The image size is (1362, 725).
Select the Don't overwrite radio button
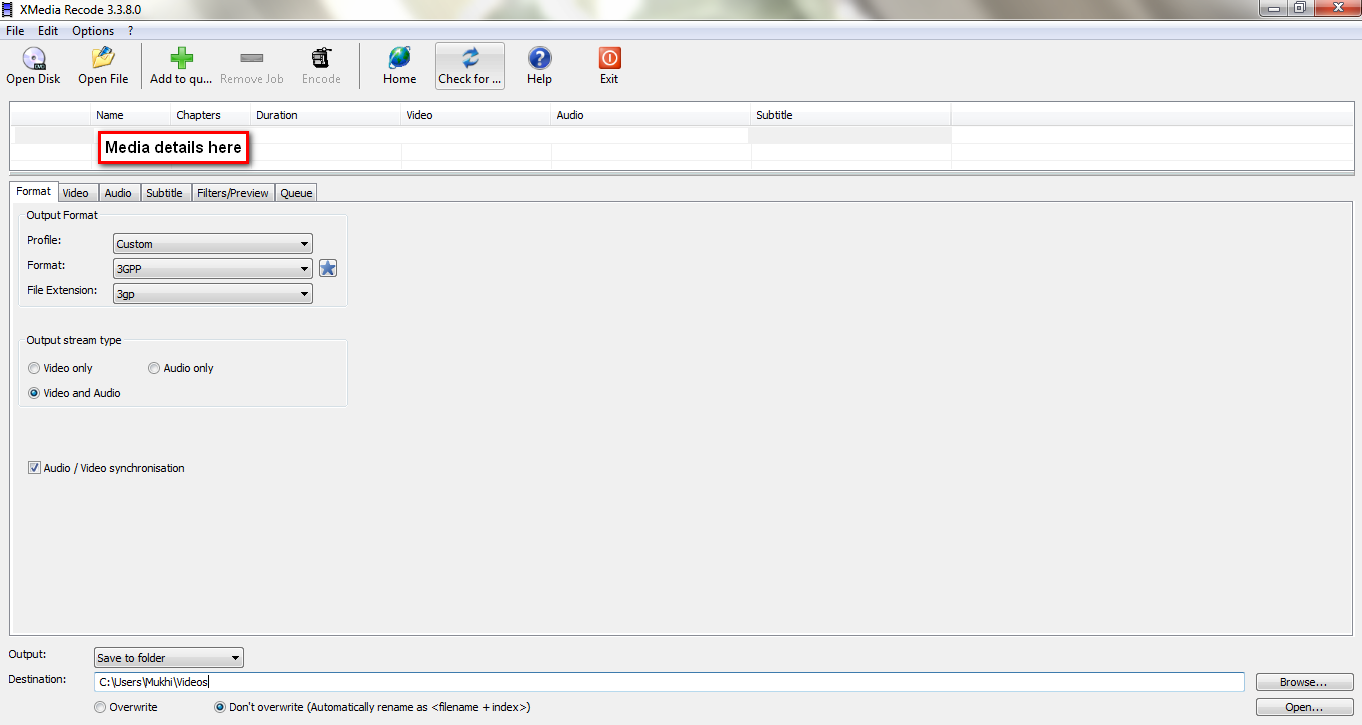(220, 707)
